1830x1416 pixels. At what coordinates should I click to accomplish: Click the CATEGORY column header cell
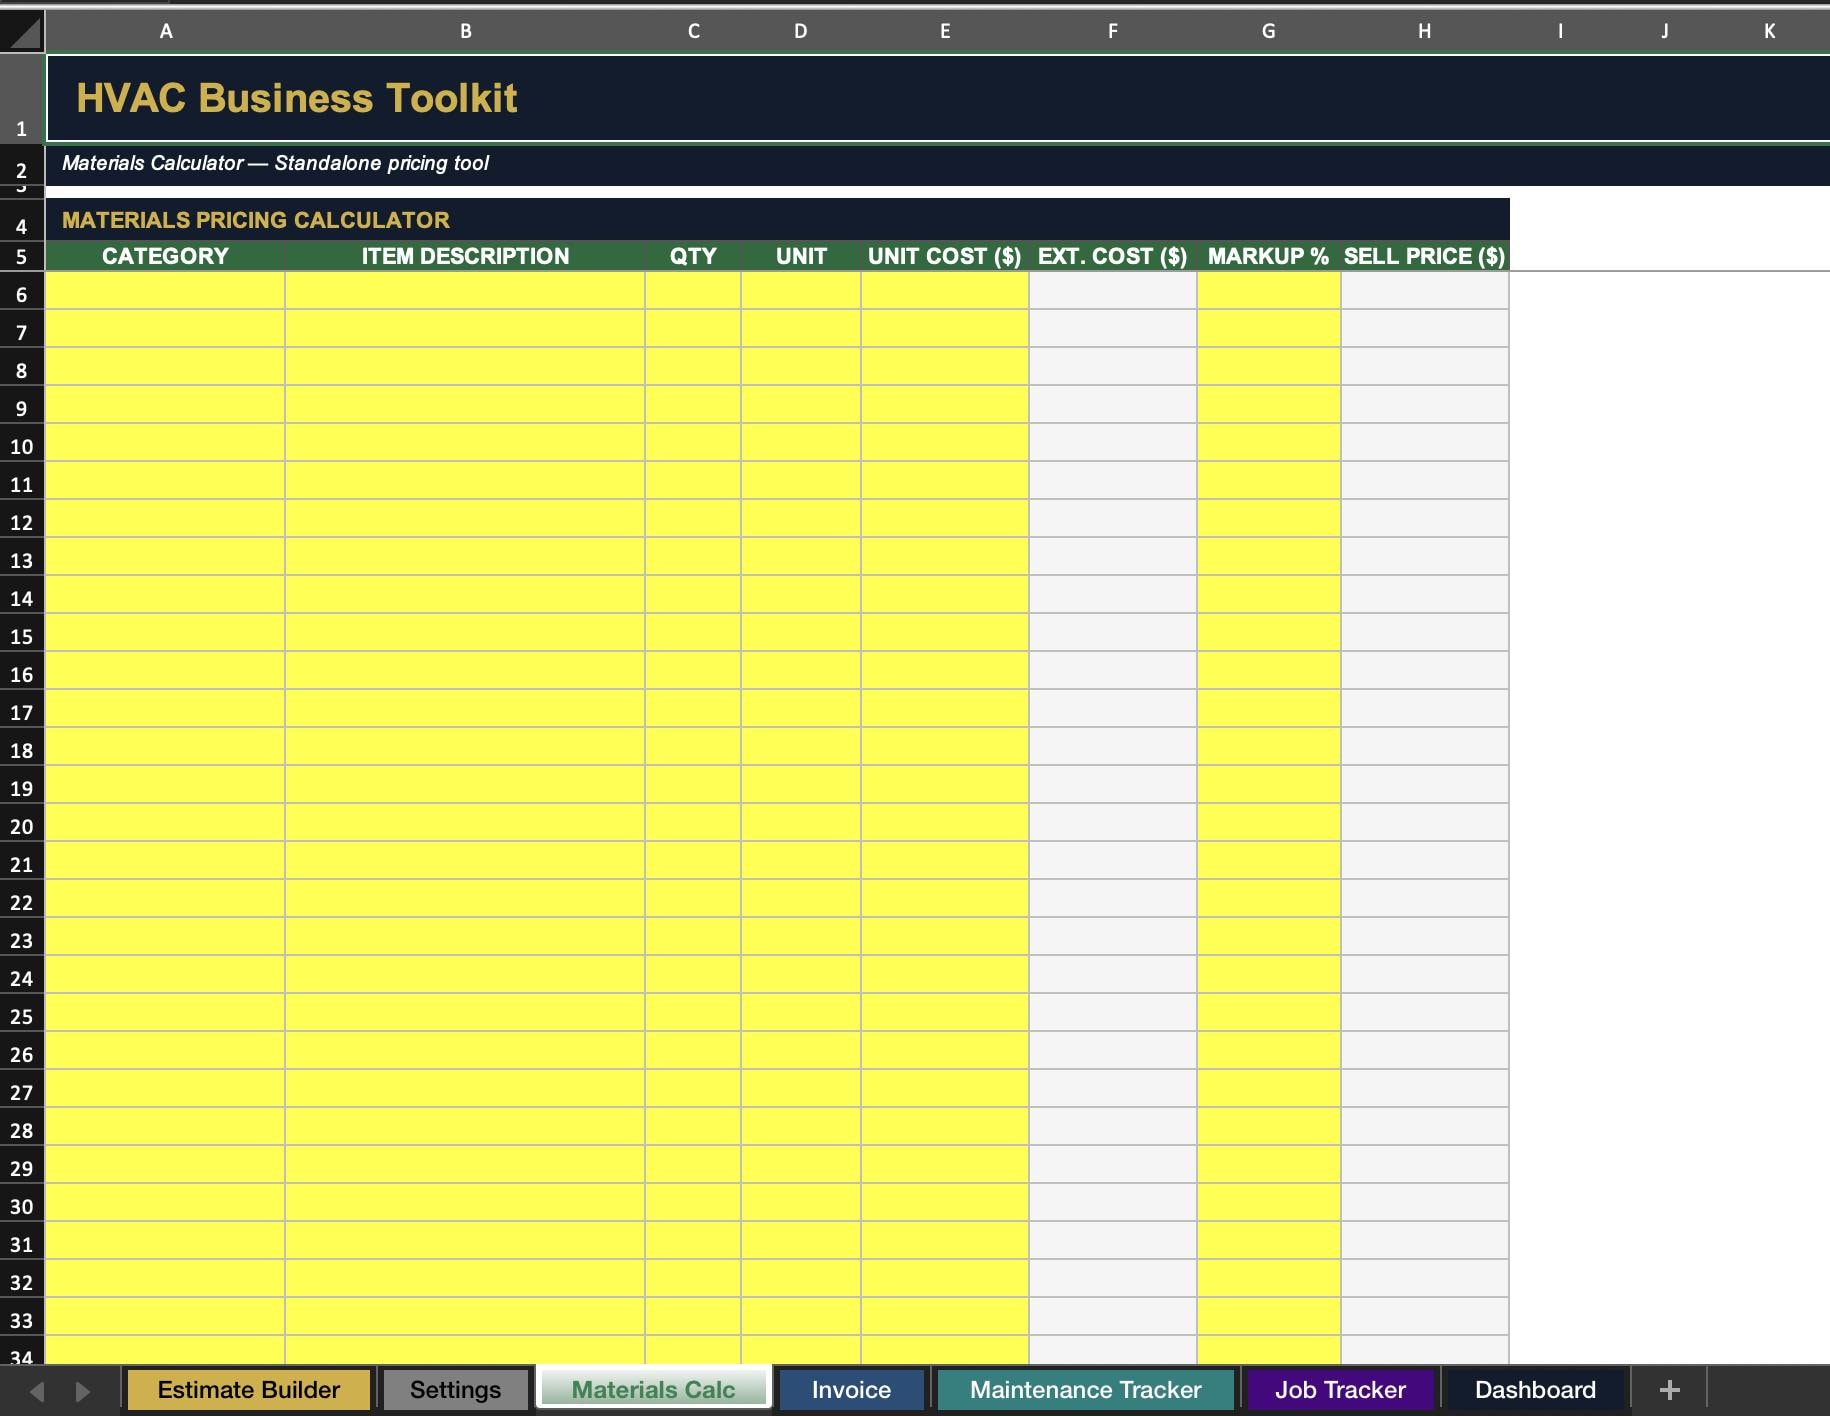click(165, 256)
